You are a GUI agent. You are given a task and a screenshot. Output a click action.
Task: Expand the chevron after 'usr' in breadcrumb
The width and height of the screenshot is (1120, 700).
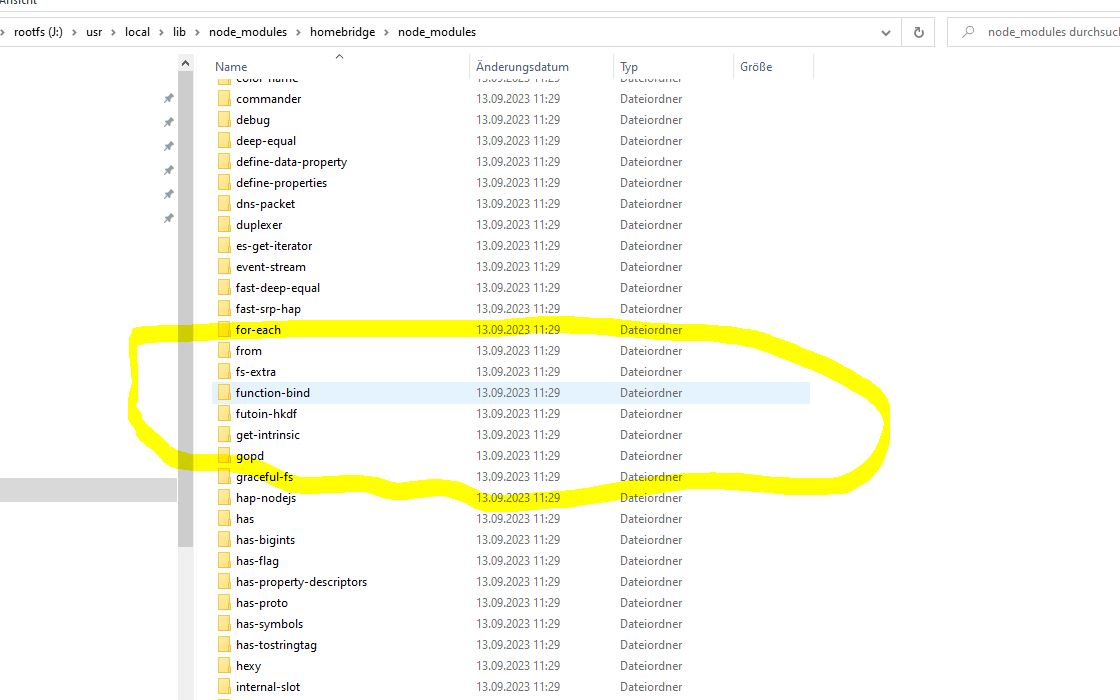(113, 32)
